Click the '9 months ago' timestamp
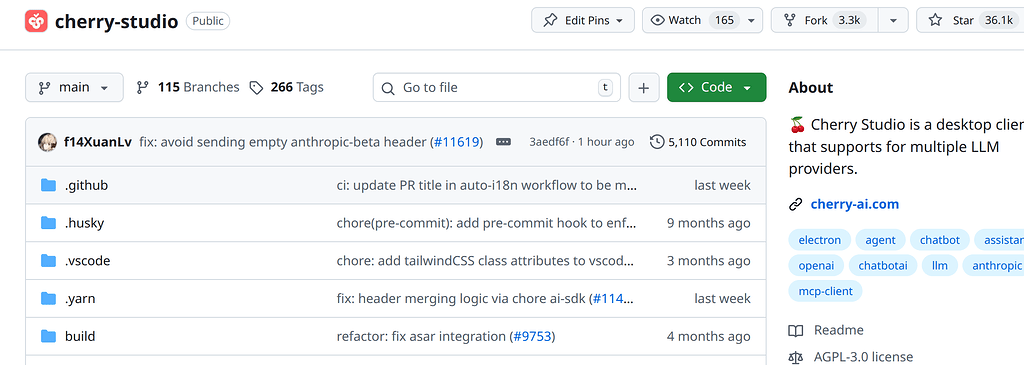1024x365 pixels. point(709,223)
